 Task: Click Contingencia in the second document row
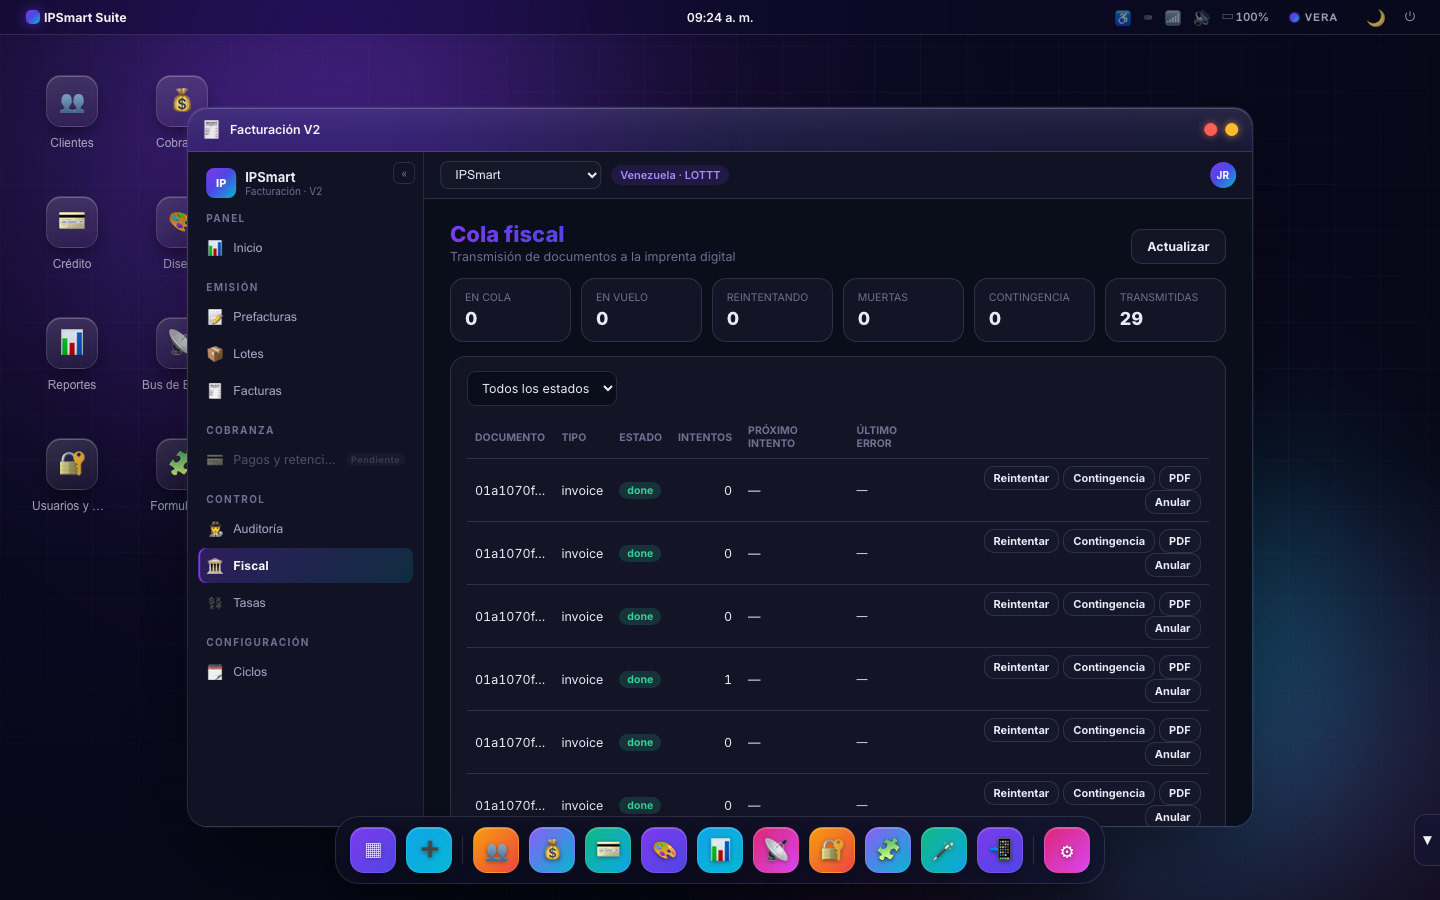click(x=1109, y=541)
